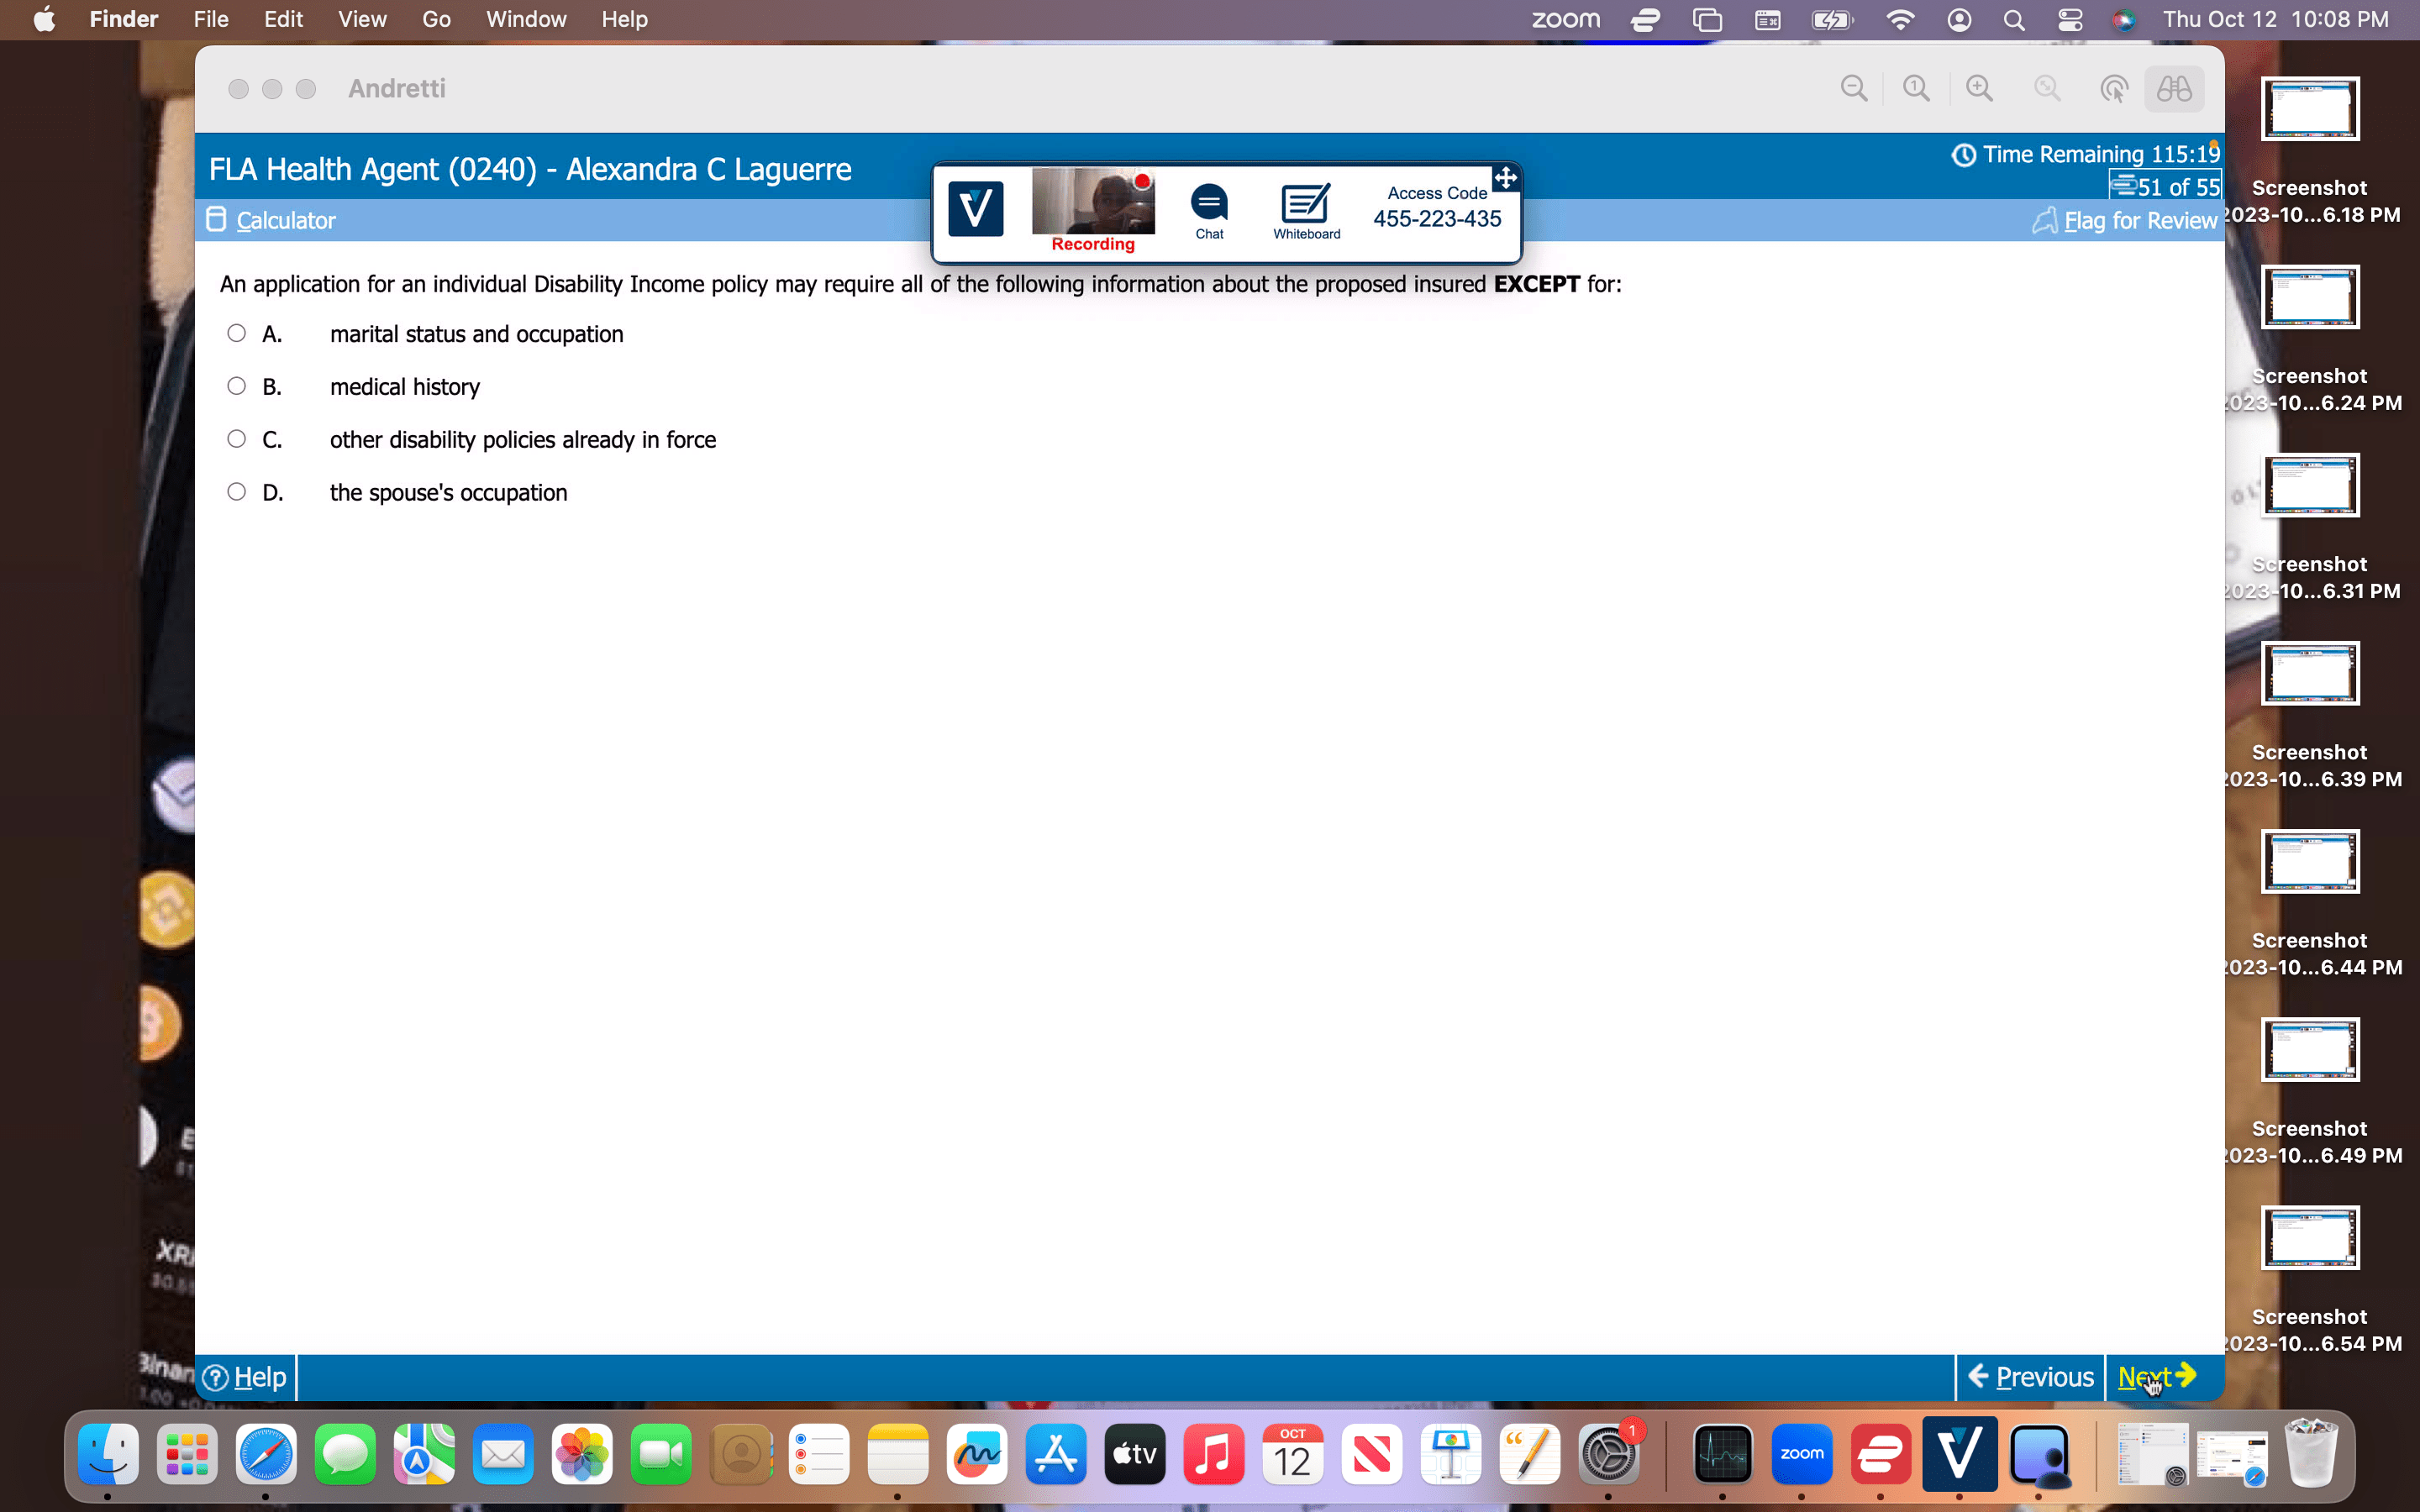2420x1512 pixels.
Task: Select answer D the spouse's occupation
Action: (x=236, y=492)
